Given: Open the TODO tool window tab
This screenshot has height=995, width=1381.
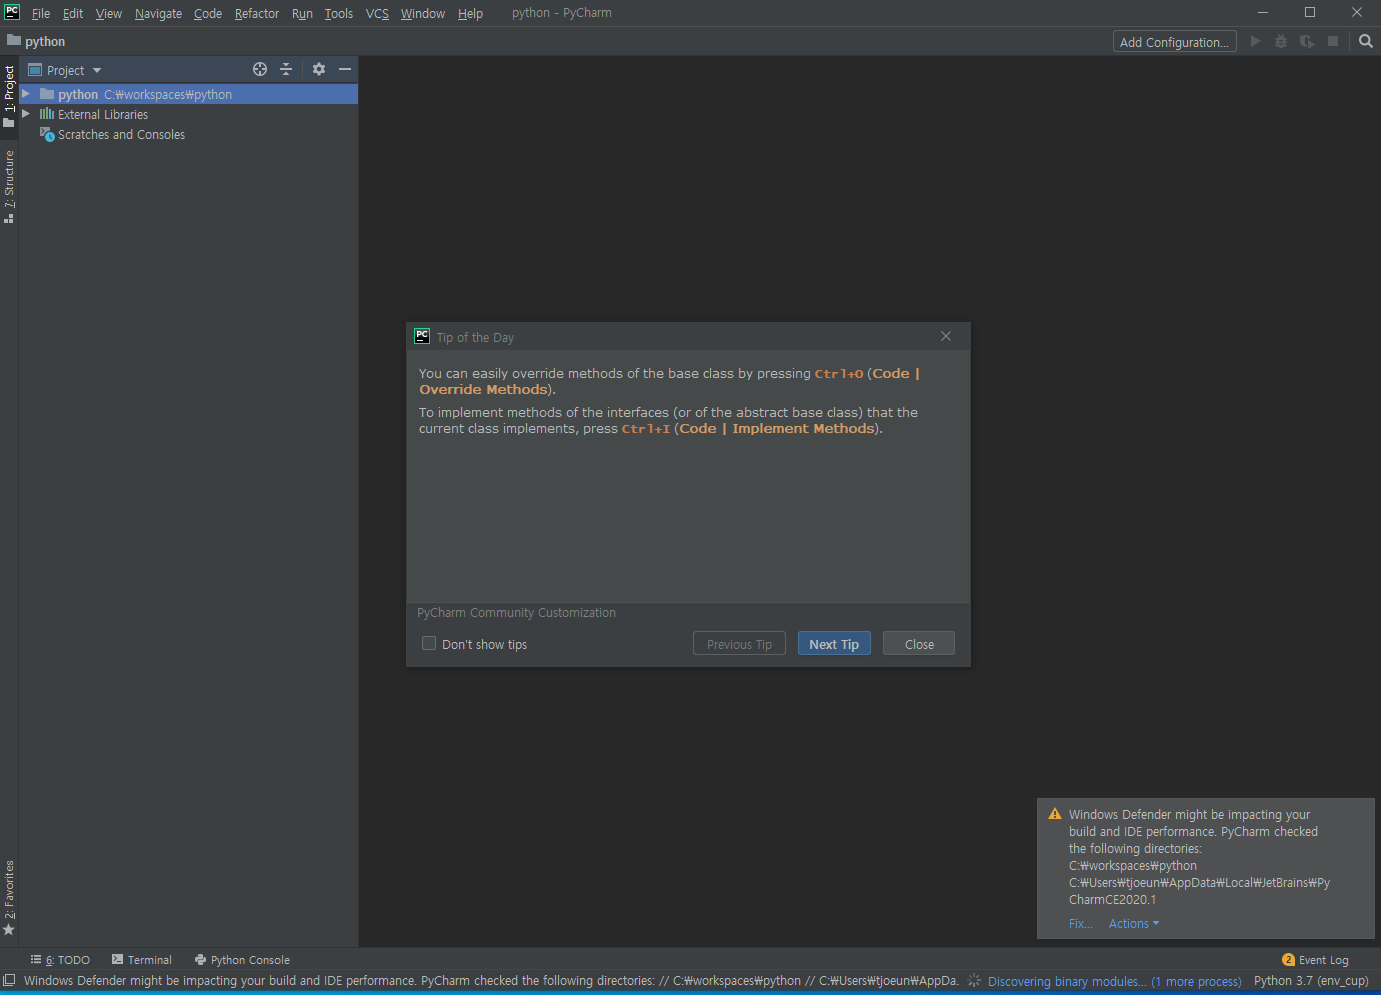Looking at the screenshot, I should [60, 960].
